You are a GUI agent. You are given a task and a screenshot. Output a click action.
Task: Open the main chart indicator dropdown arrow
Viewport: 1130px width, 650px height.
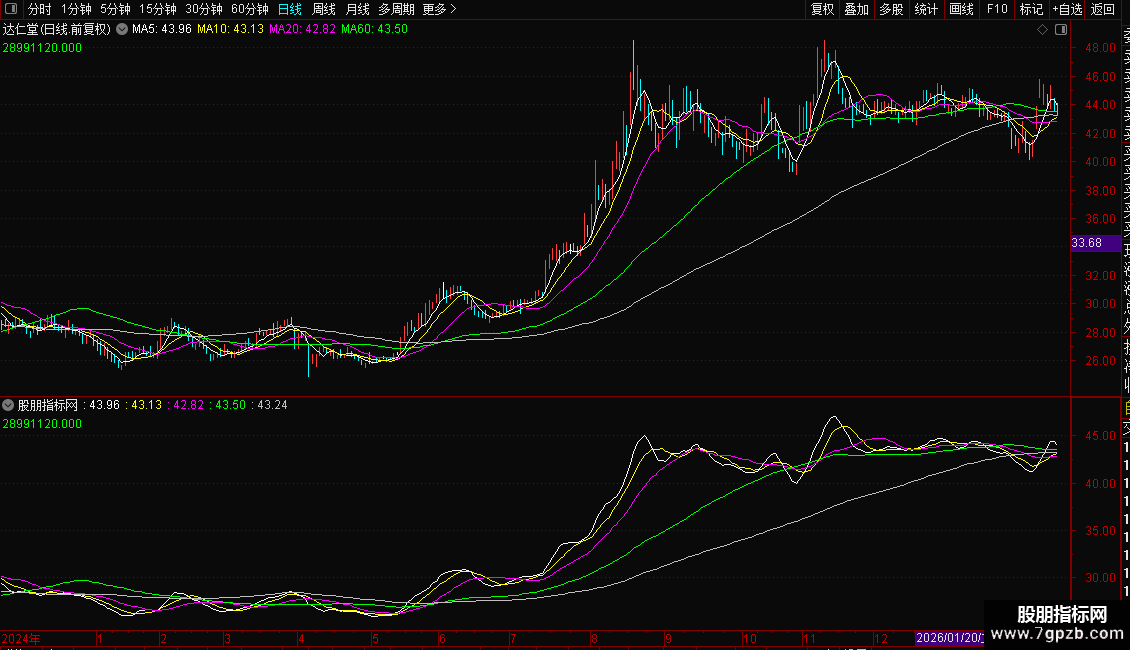coord(122,29)
